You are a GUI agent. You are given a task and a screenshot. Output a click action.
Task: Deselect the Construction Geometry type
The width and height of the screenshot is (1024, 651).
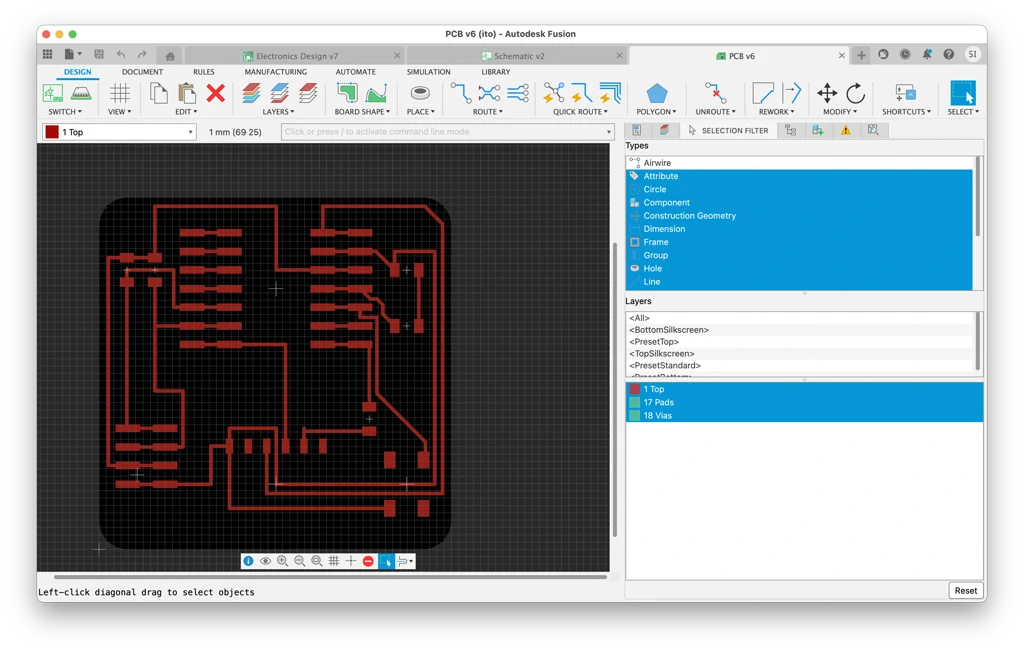(x=799, y=215)
